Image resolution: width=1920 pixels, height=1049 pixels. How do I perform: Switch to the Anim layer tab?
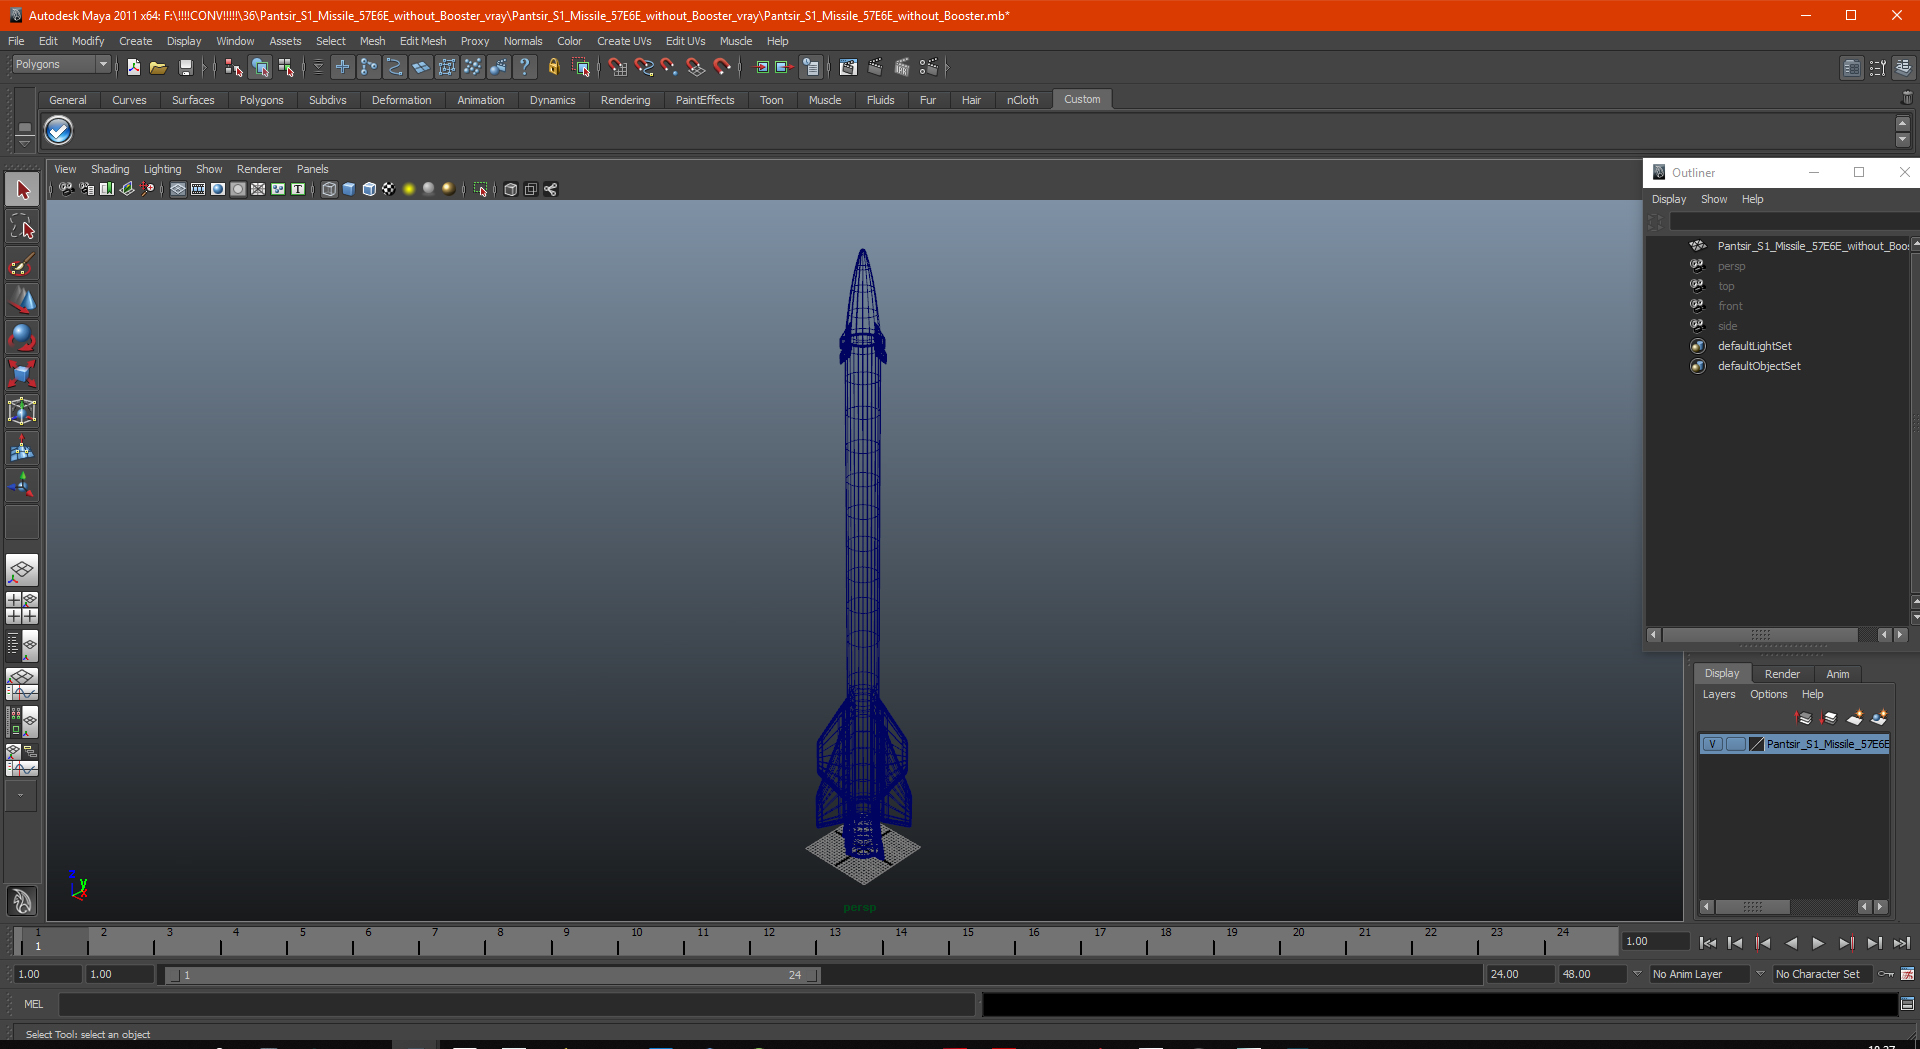click(x=1837, y=674)
